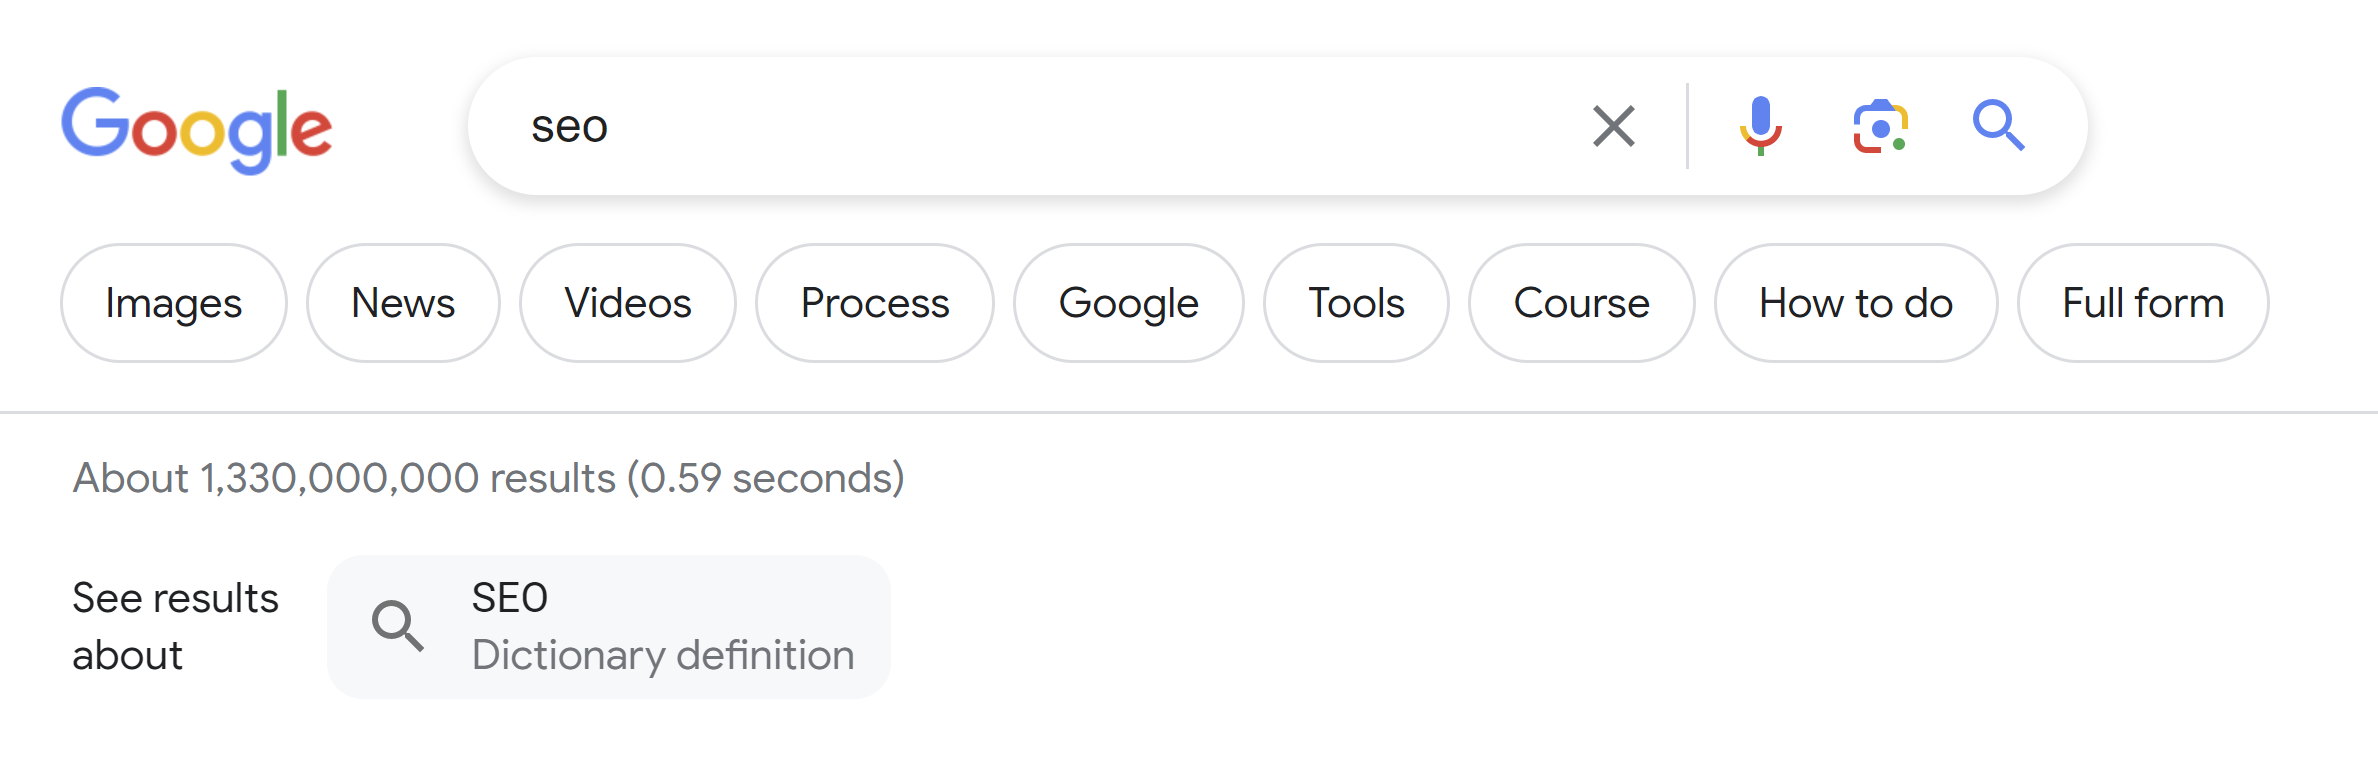
Task: Filter results by Images
Action: [x=172, y=302]
